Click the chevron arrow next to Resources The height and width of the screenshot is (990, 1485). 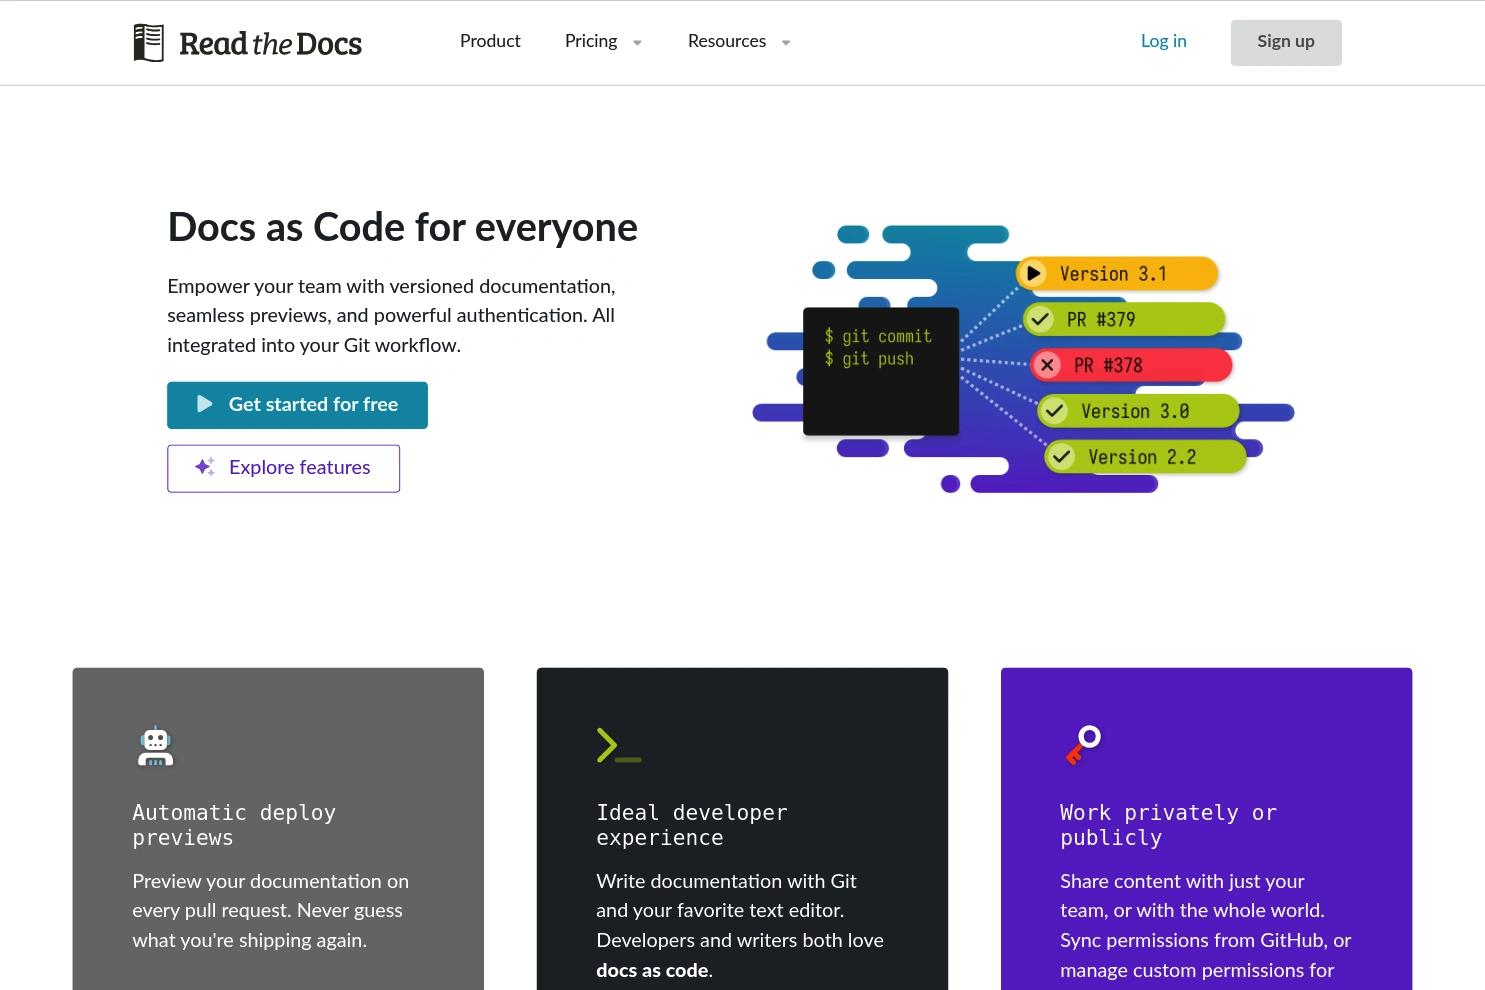(786, 42)
